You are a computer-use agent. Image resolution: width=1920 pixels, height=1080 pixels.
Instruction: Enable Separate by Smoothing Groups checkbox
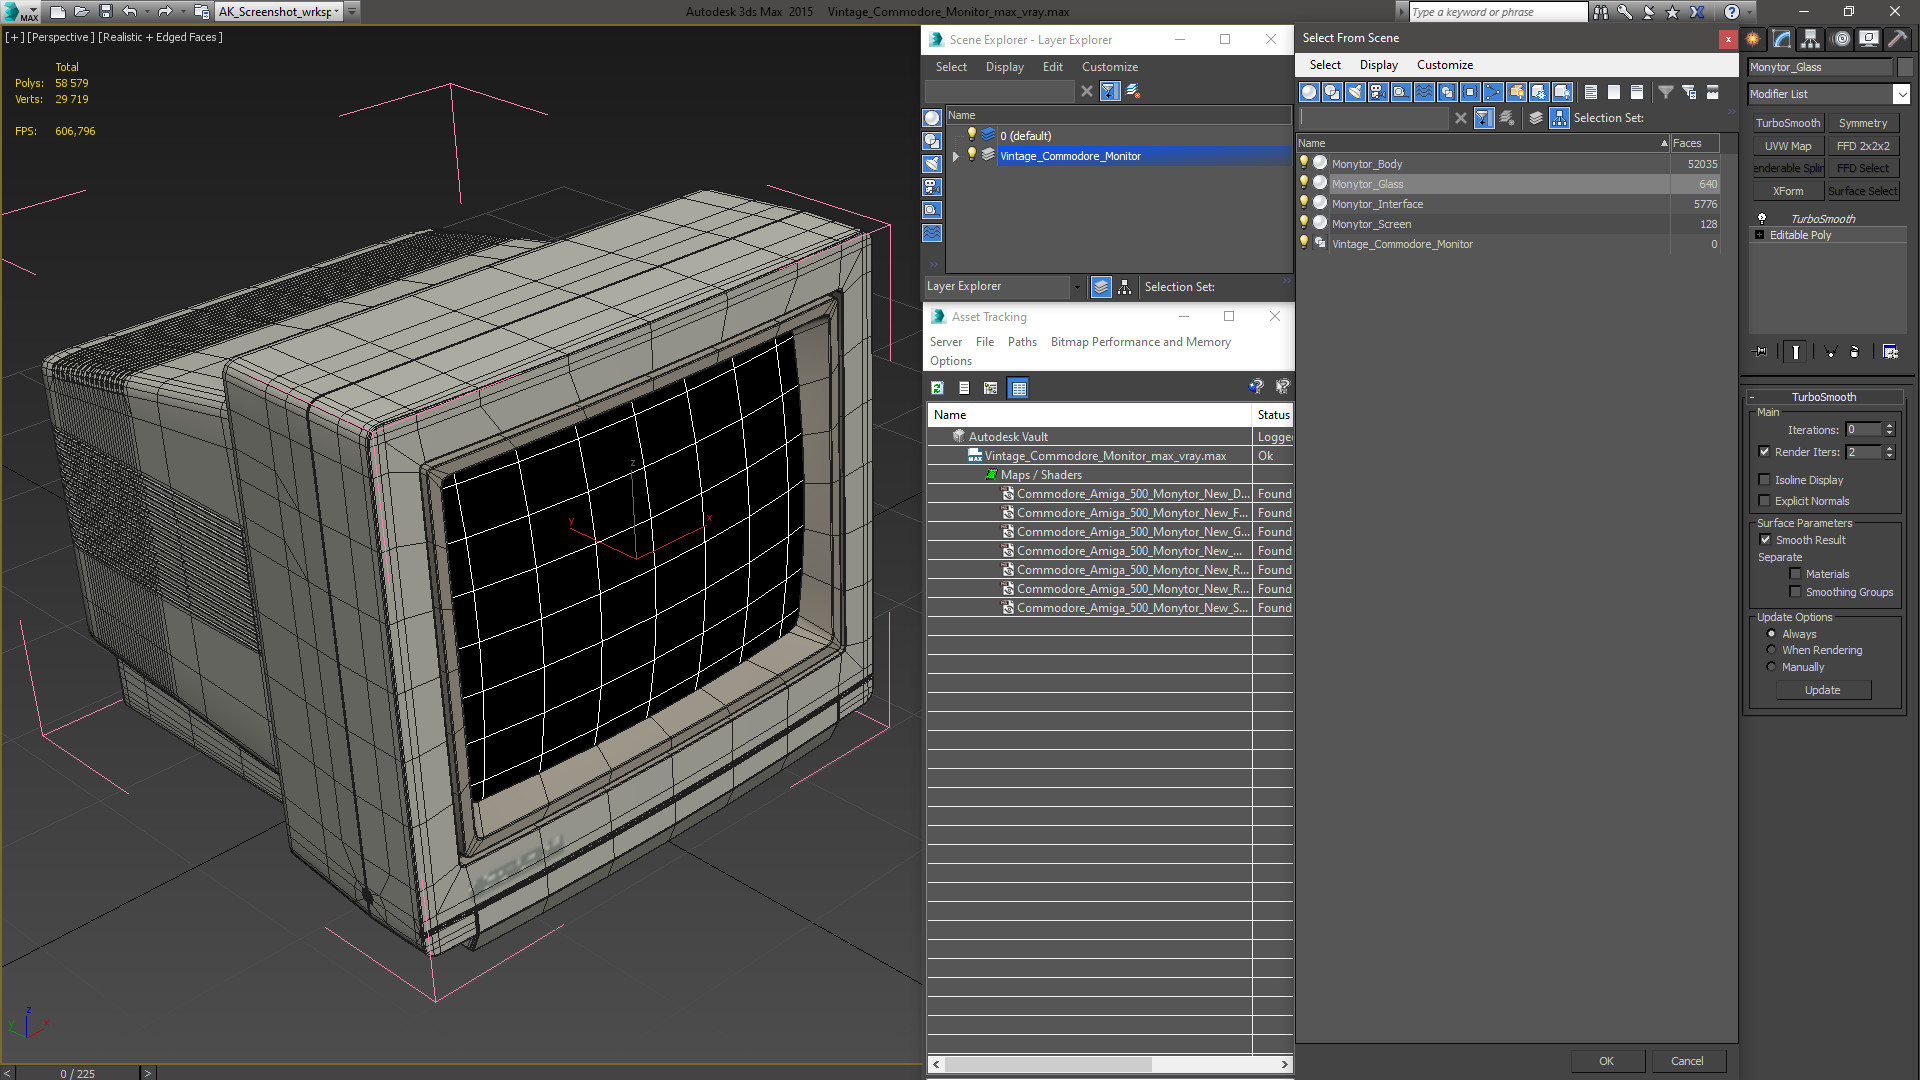click(x=1795, y=592)
